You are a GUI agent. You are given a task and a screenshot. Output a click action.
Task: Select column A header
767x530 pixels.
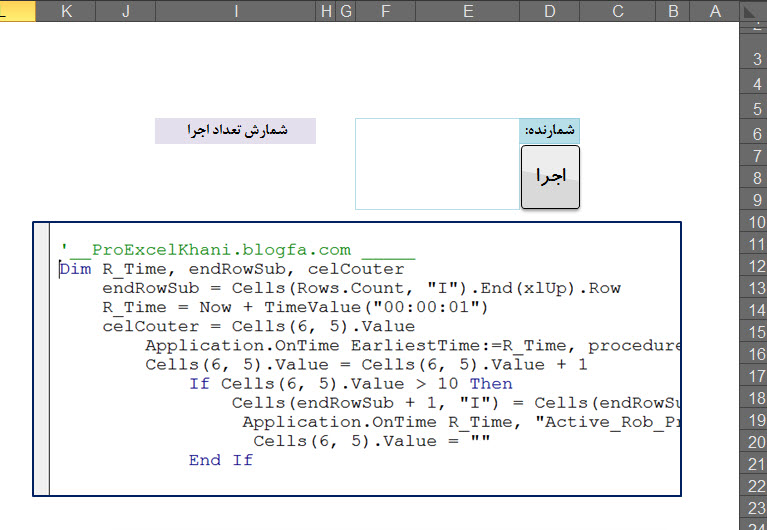(x=714, y=11)
